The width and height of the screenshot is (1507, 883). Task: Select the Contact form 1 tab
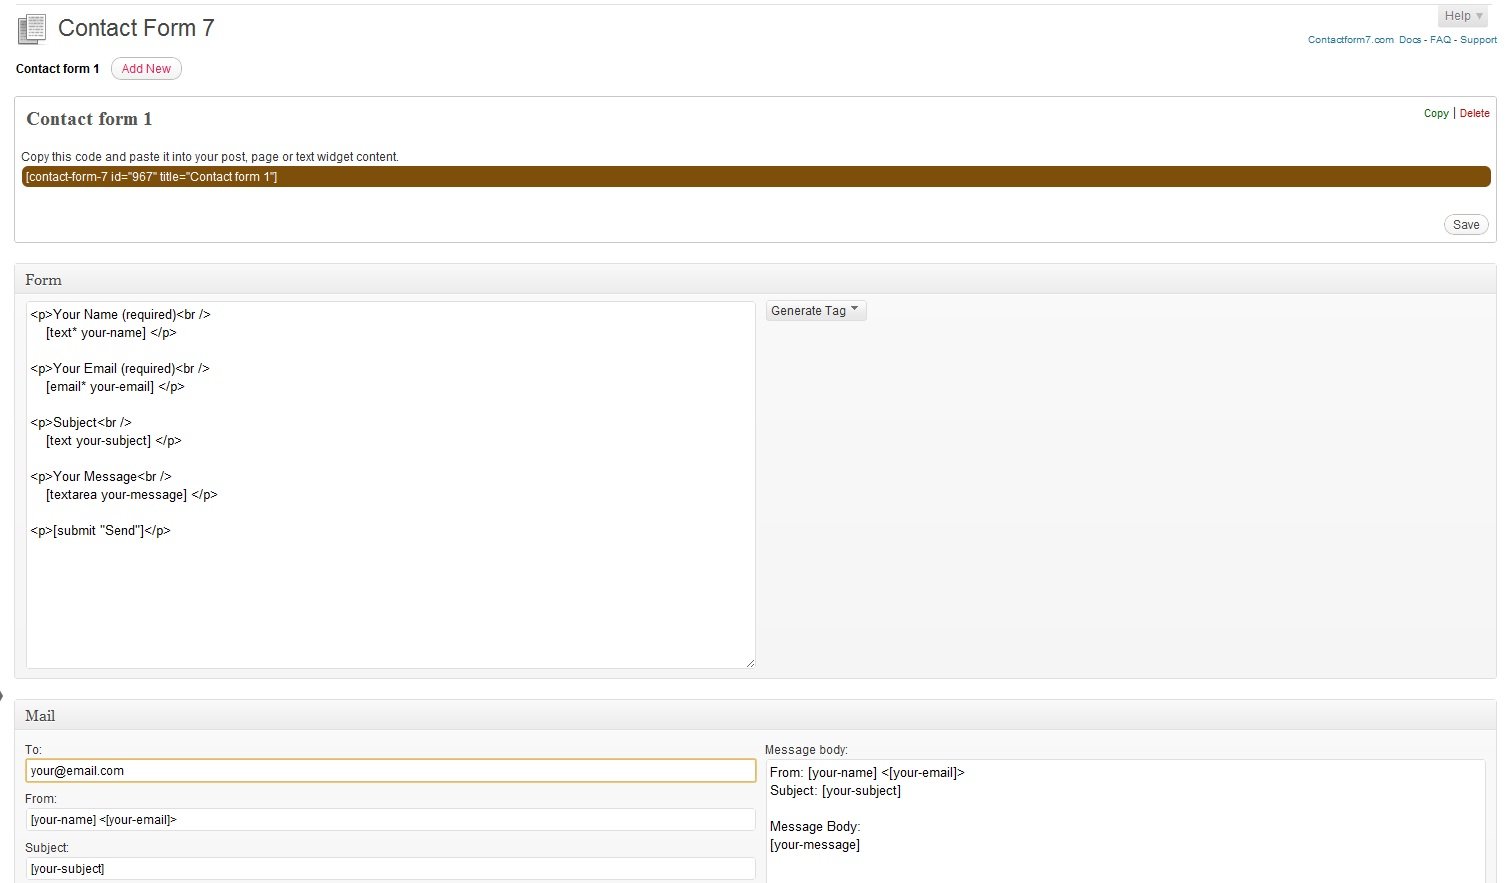point(58,69)
